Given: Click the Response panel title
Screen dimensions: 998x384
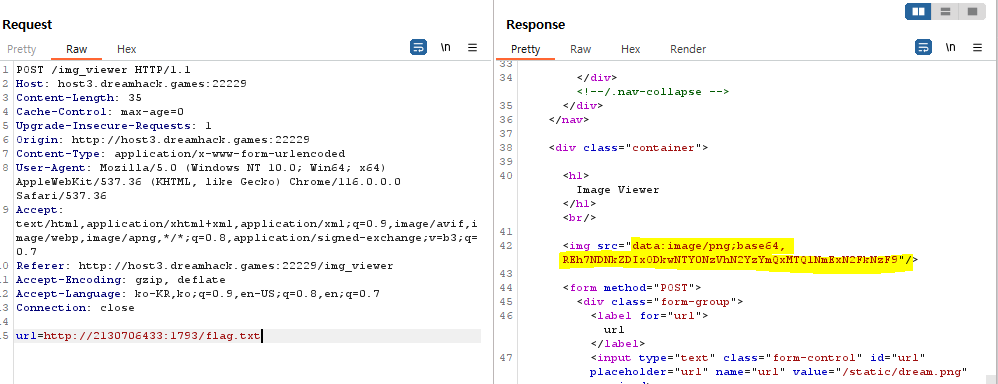Looking at the screenshot, I should coord(535,25).
